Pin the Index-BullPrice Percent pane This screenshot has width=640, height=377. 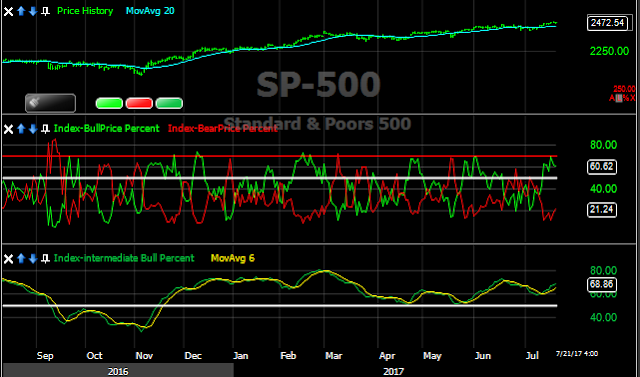click(45, 129)
